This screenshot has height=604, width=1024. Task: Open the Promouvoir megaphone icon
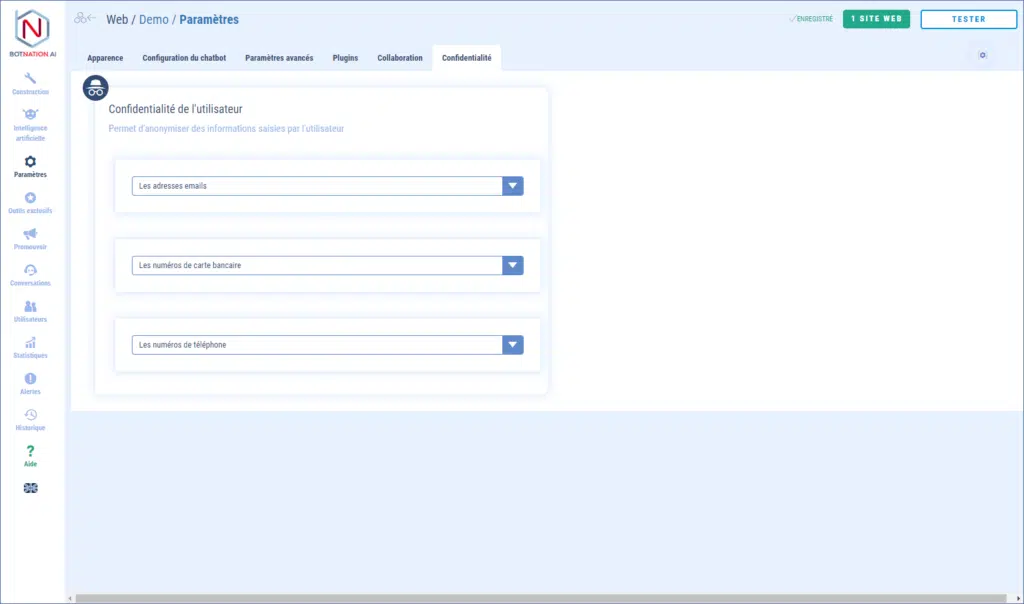tap(30, 234)
